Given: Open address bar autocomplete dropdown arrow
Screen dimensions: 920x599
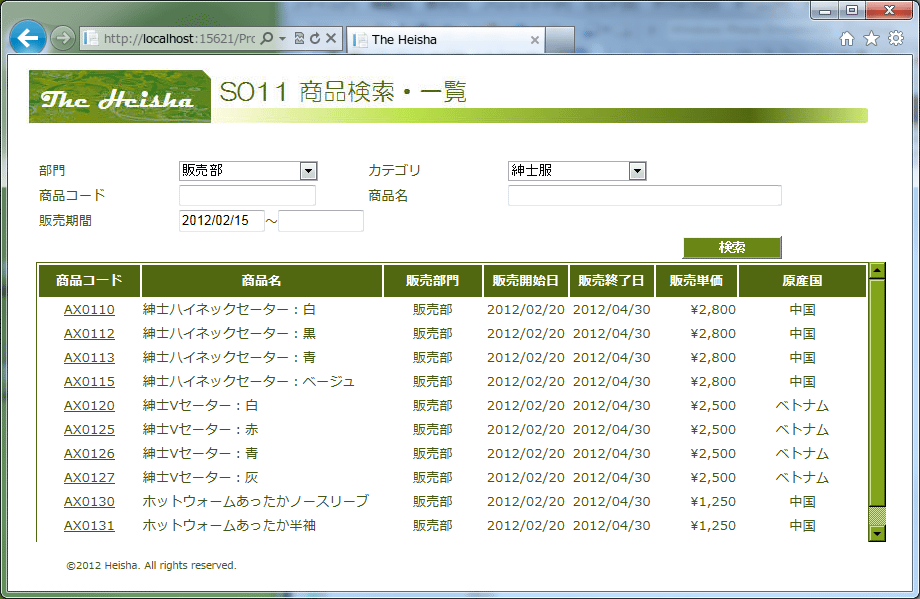Looking at the screenshot, I should 283,39.
